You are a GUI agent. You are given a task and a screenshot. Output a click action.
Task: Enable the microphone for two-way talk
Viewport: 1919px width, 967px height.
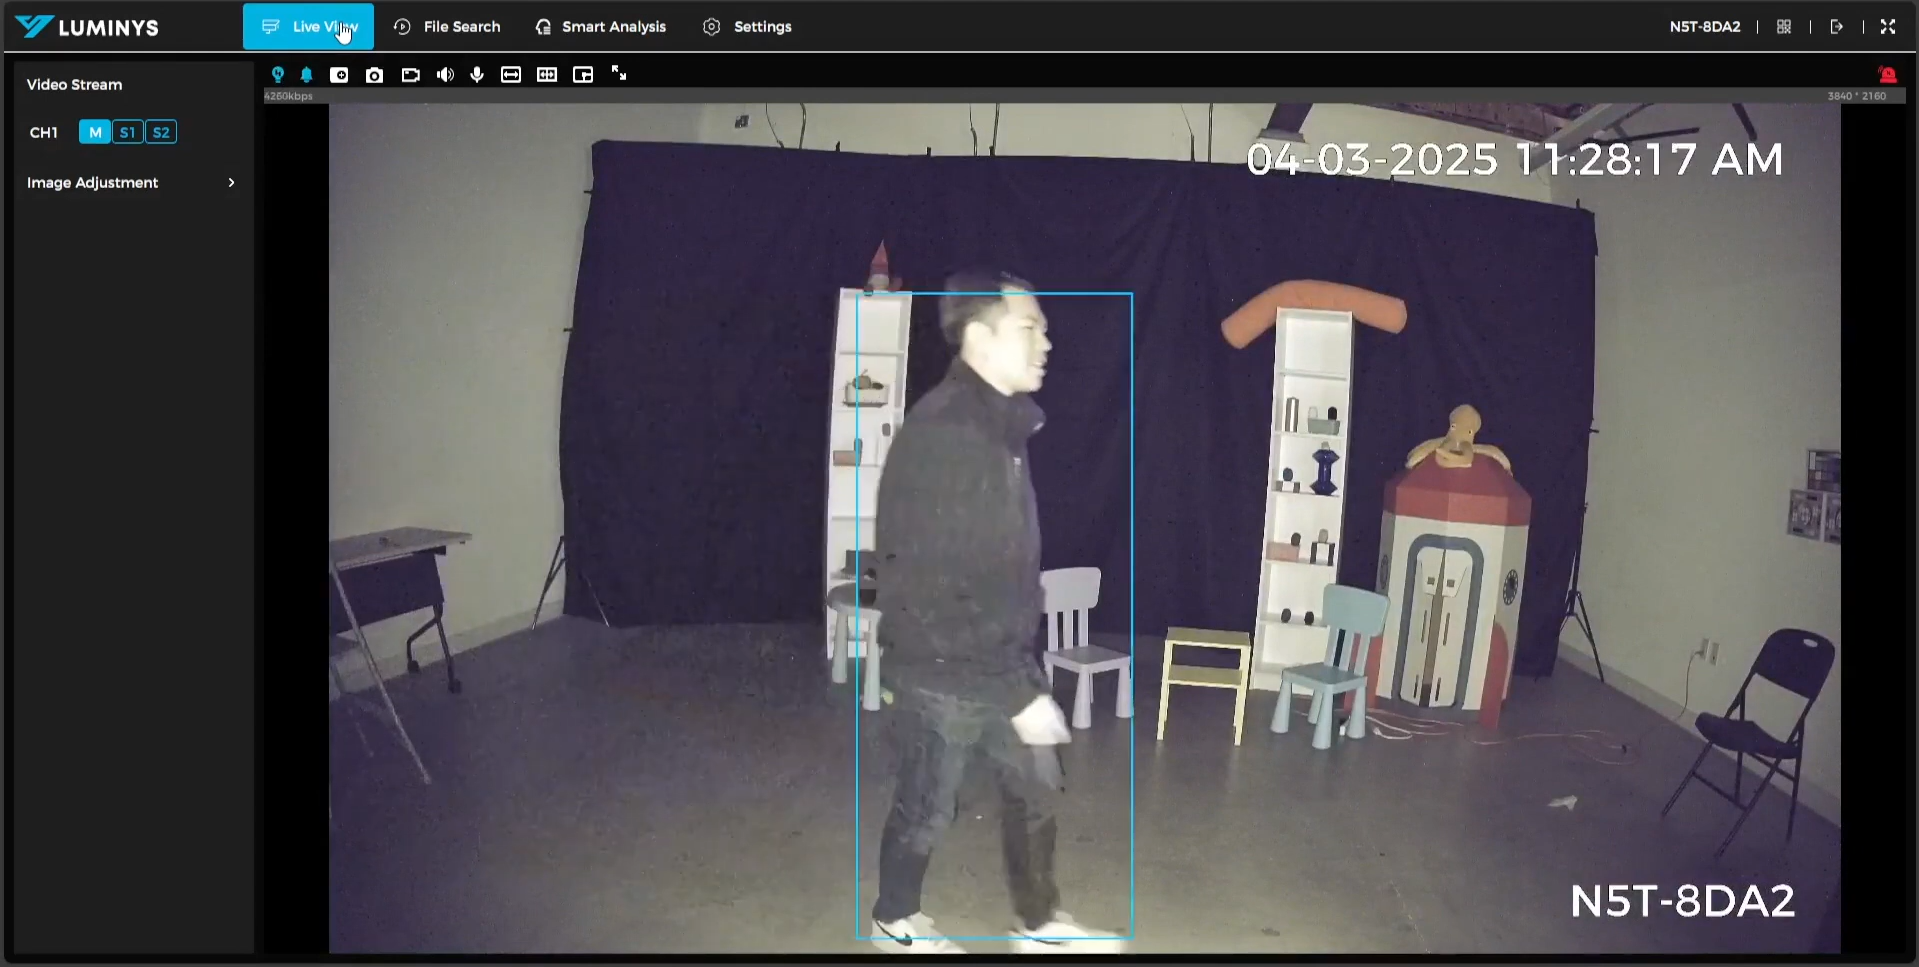(x=477, y=75)
